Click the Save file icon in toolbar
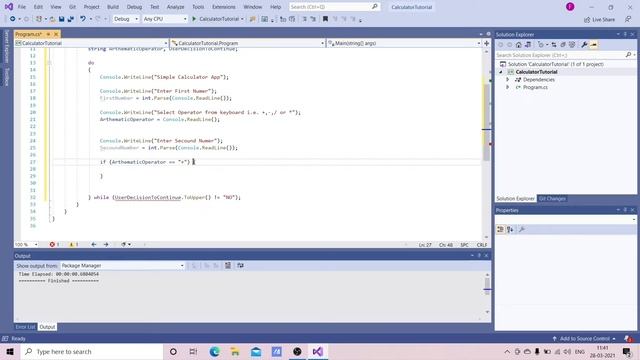 (62, 19)
